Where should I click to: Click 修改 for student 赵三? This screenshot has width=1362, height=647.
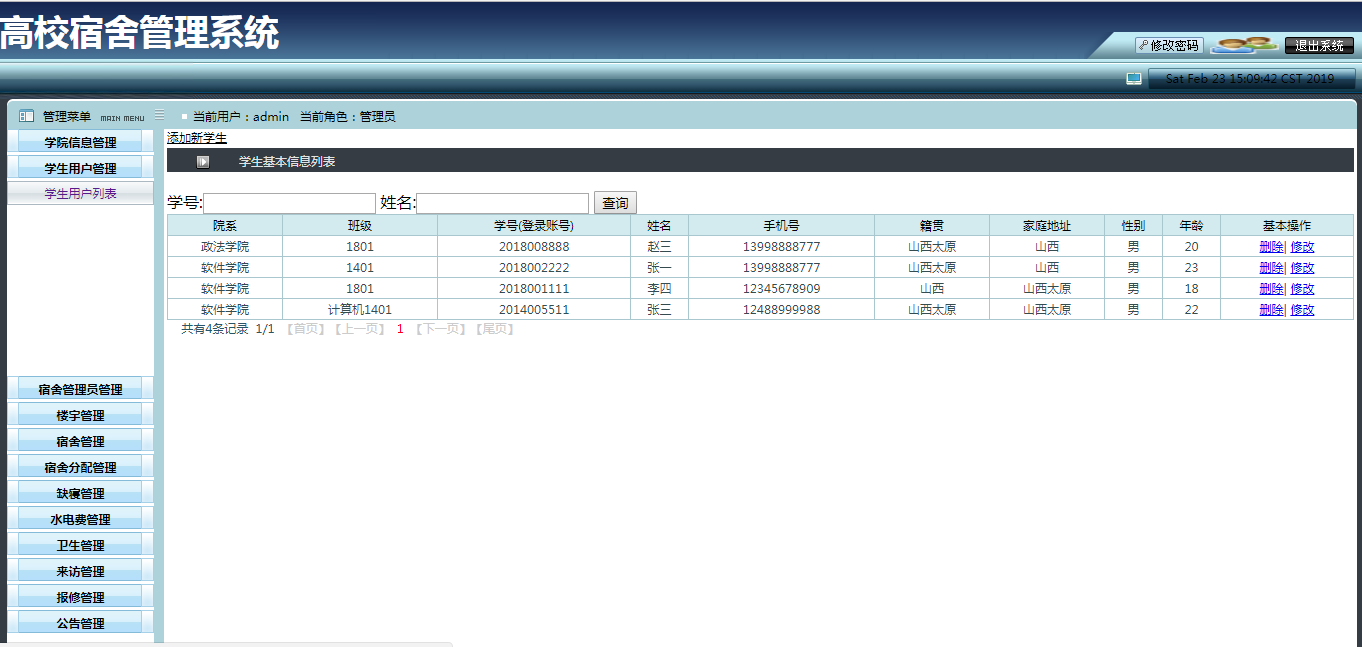click(1302, 246)
